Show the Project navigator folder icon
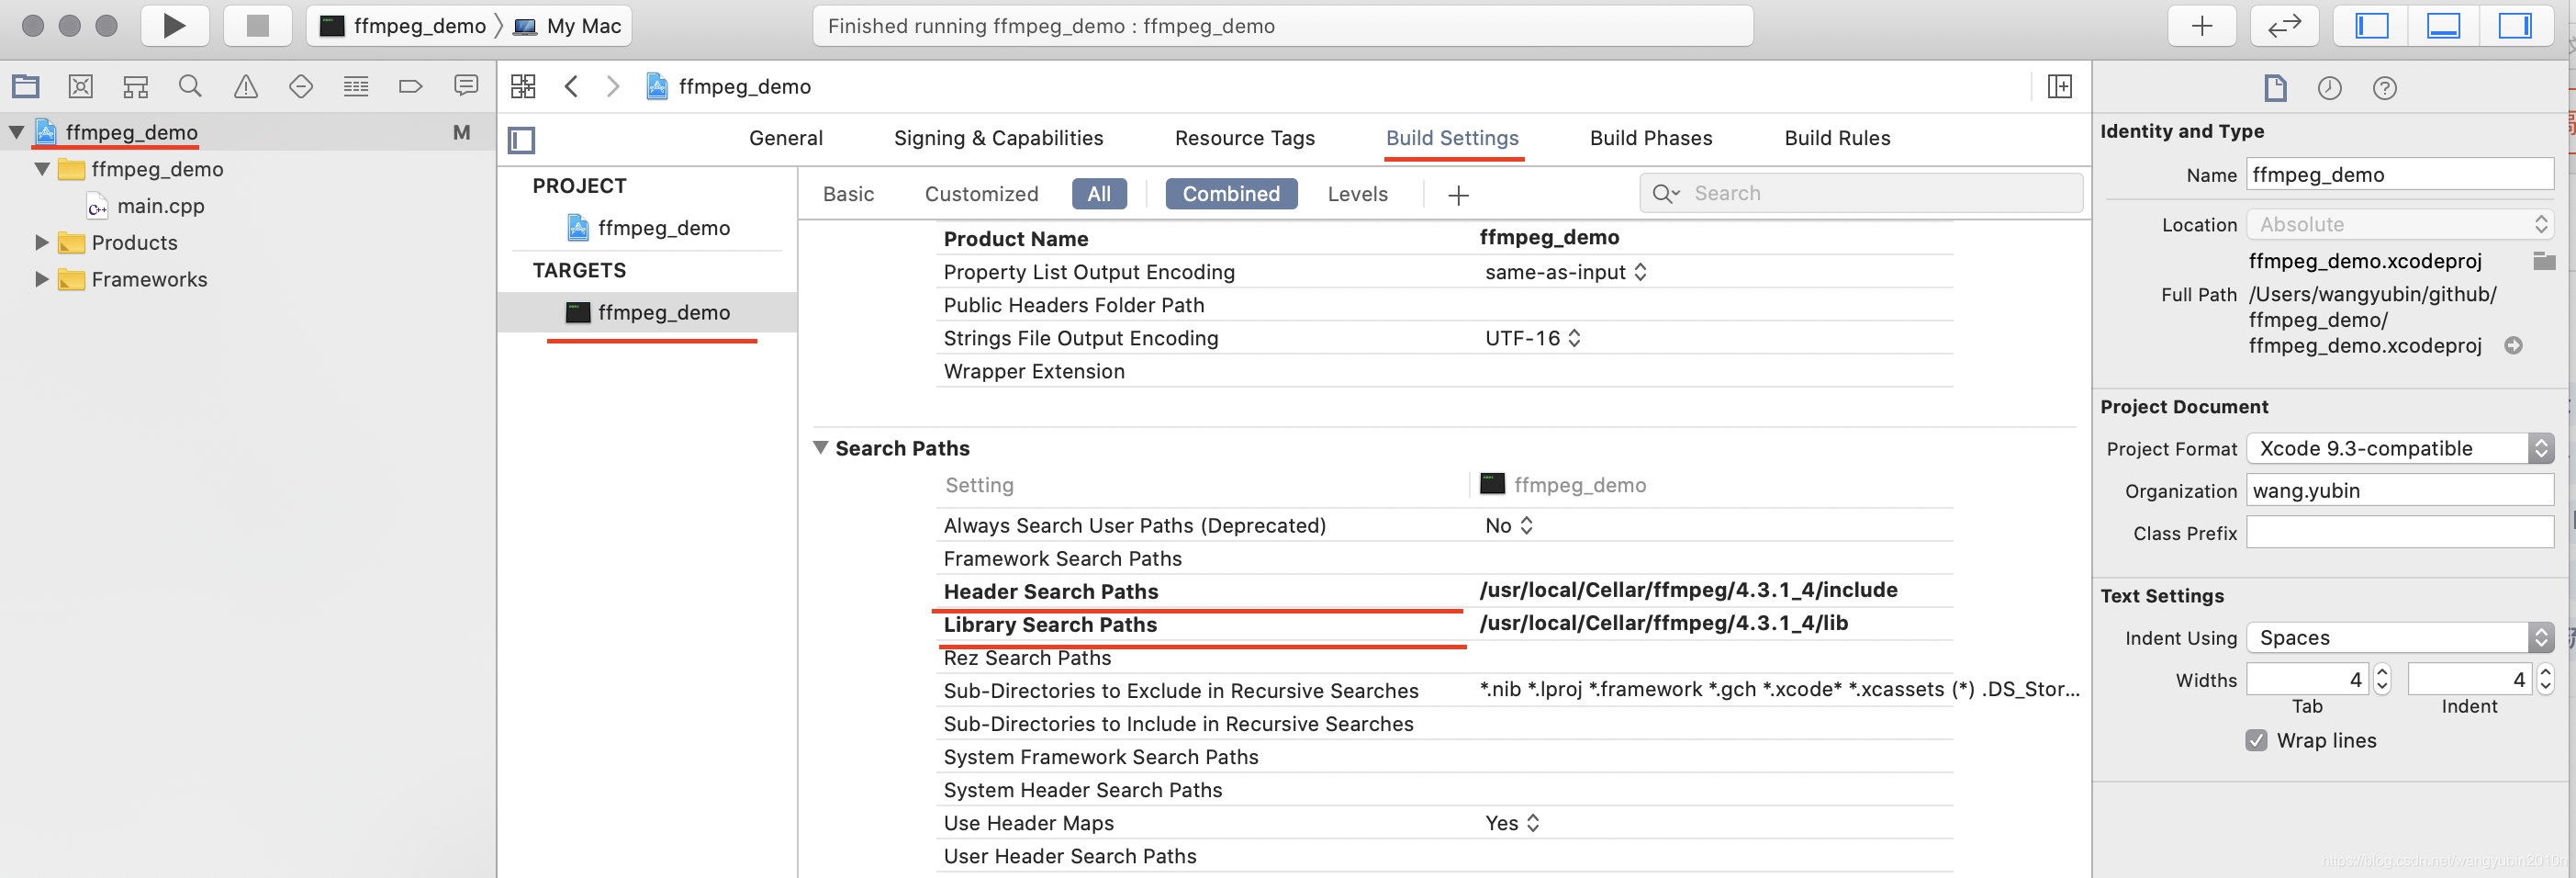 click(25, 87)
